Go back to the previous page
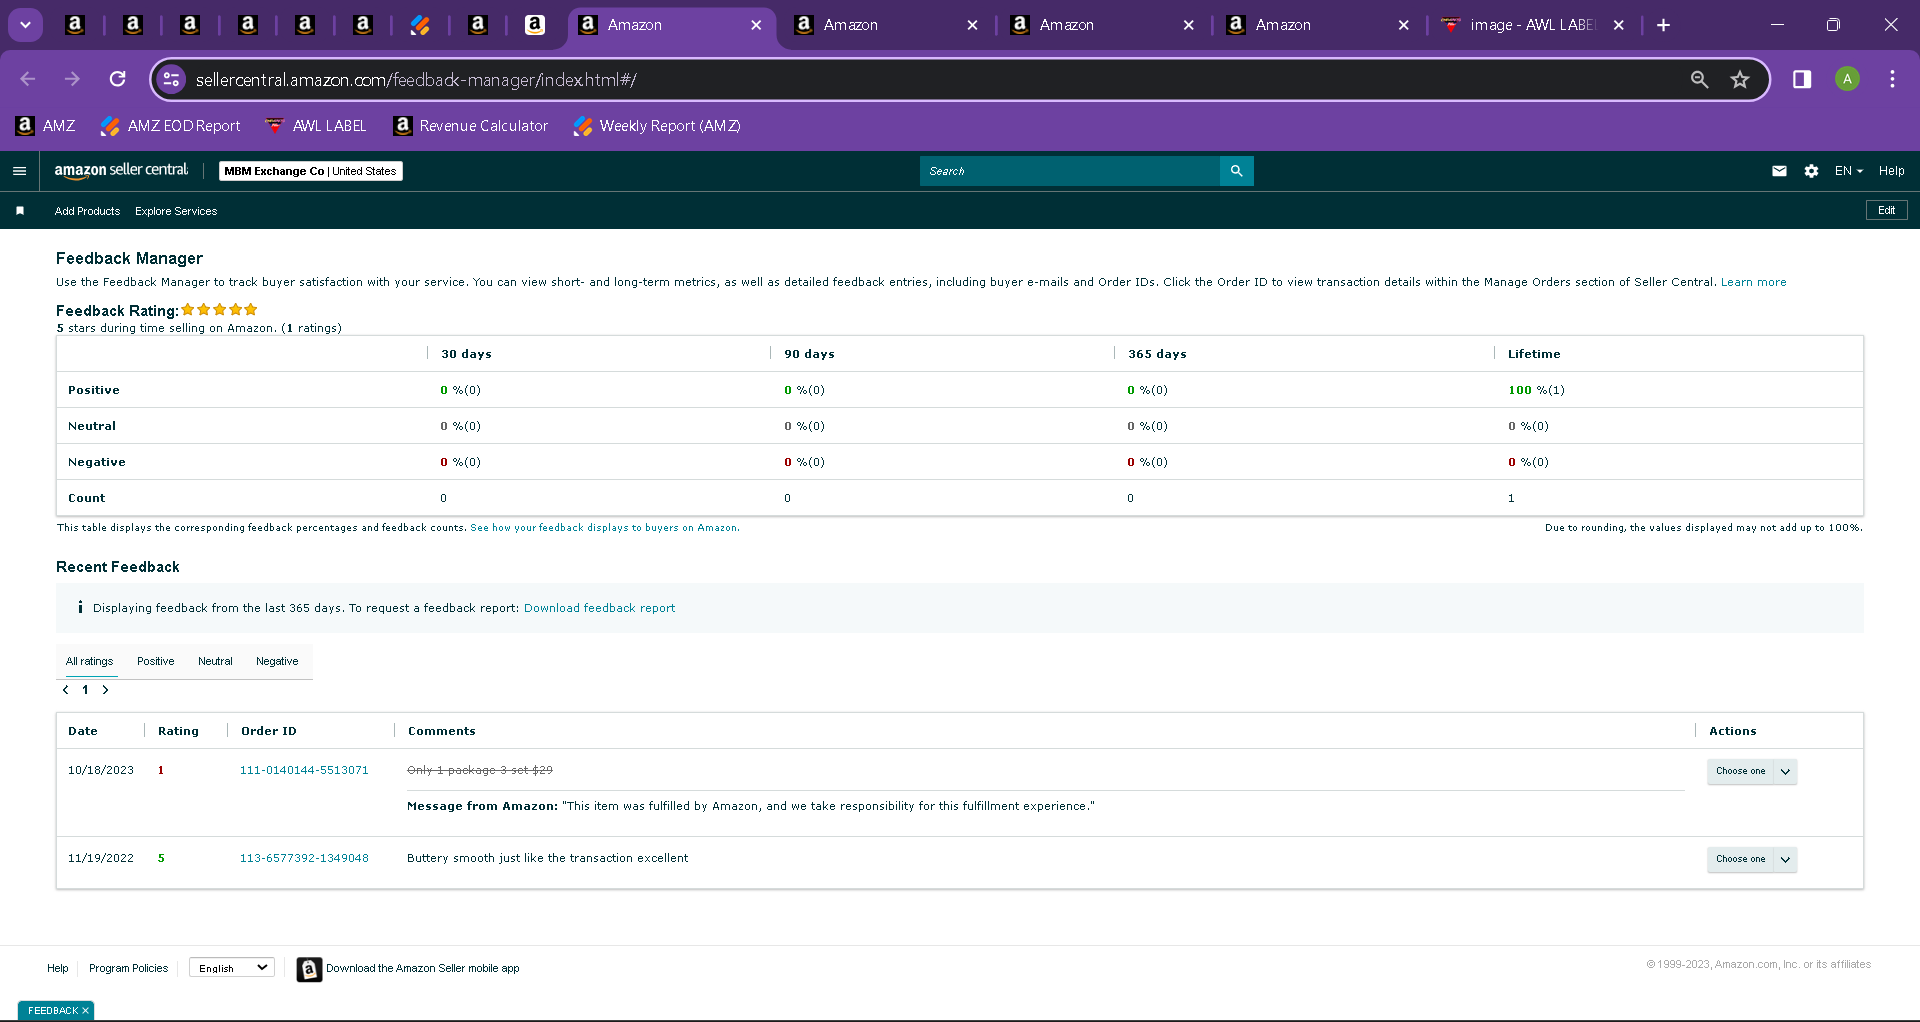1920x1022 pixels. pos(28,79)
